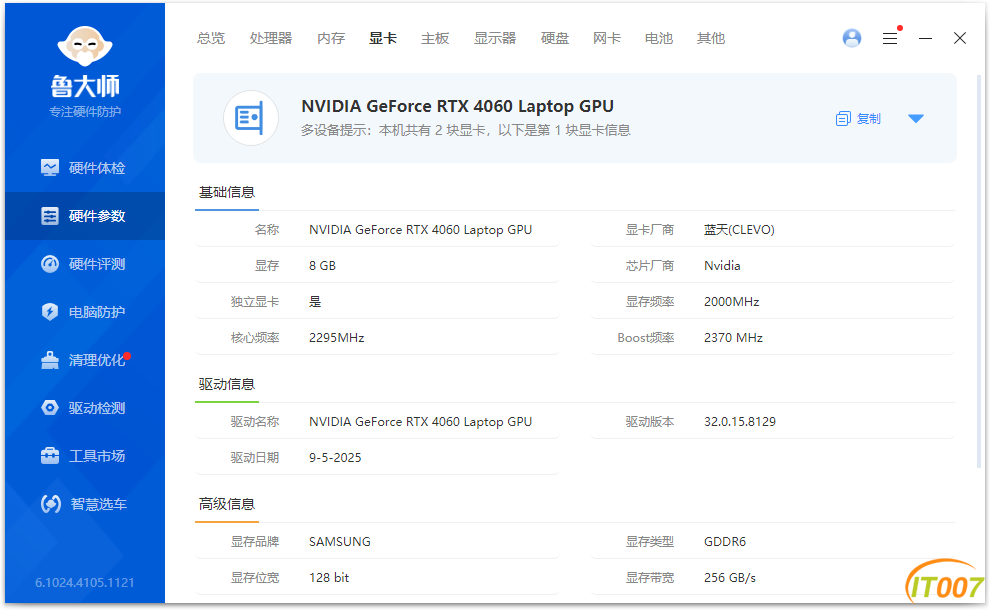The width and height of the screenshot is (990, 610).
Task: Switch to the 其他 tab
Action: [710, 39]
